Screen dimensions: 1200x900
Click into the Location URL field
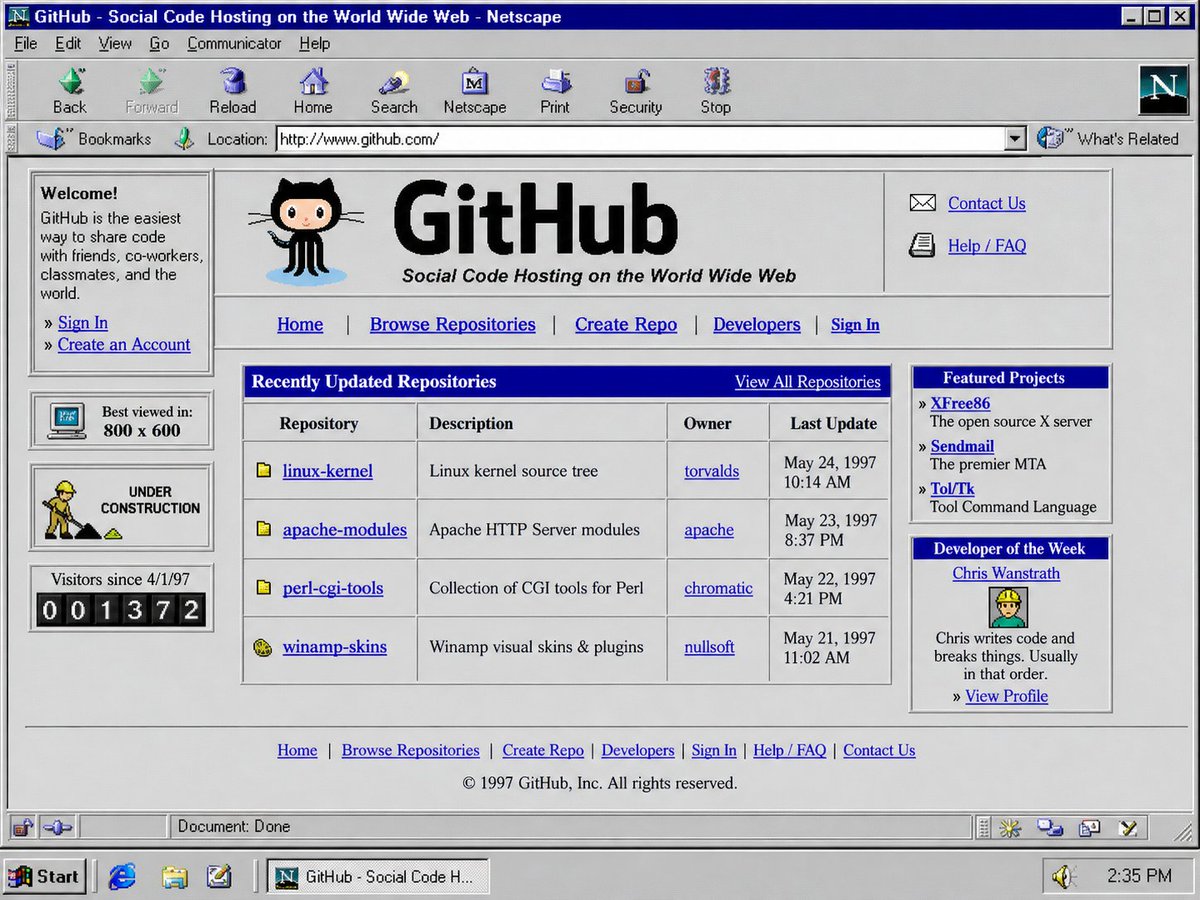click(640, 139)
